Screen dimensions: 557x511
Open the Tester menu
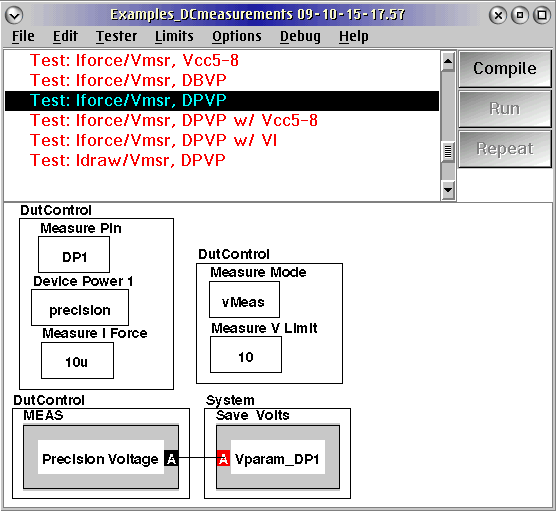(116, 36)
